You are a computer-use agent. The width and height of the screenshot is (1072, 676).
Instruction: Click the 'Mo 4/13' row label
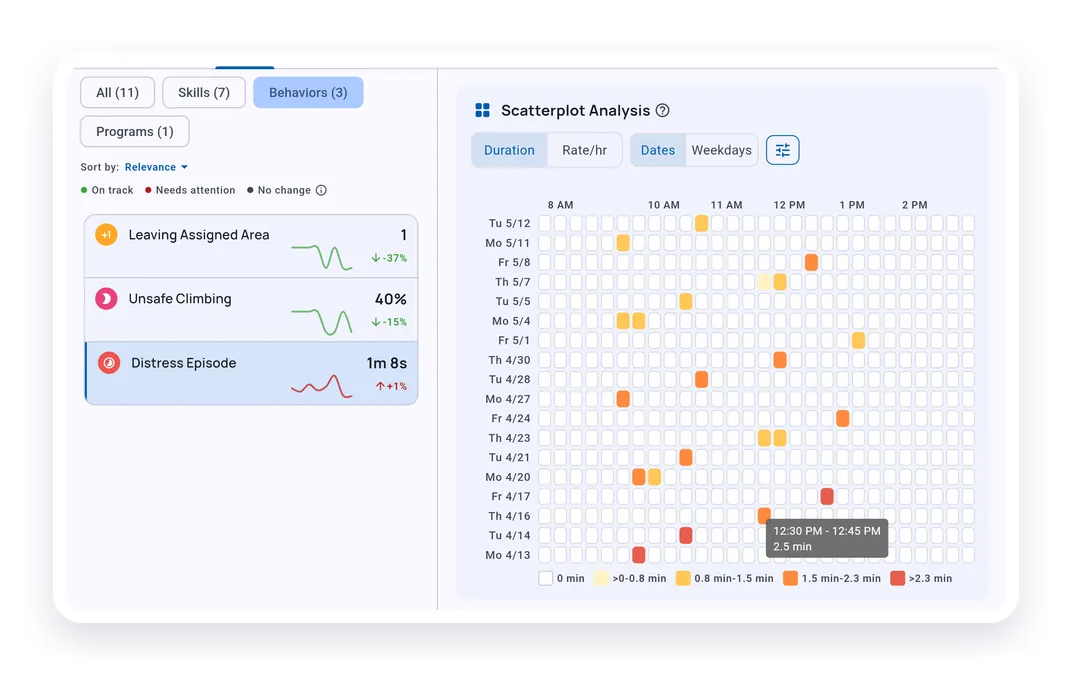[x=508, y=555]
